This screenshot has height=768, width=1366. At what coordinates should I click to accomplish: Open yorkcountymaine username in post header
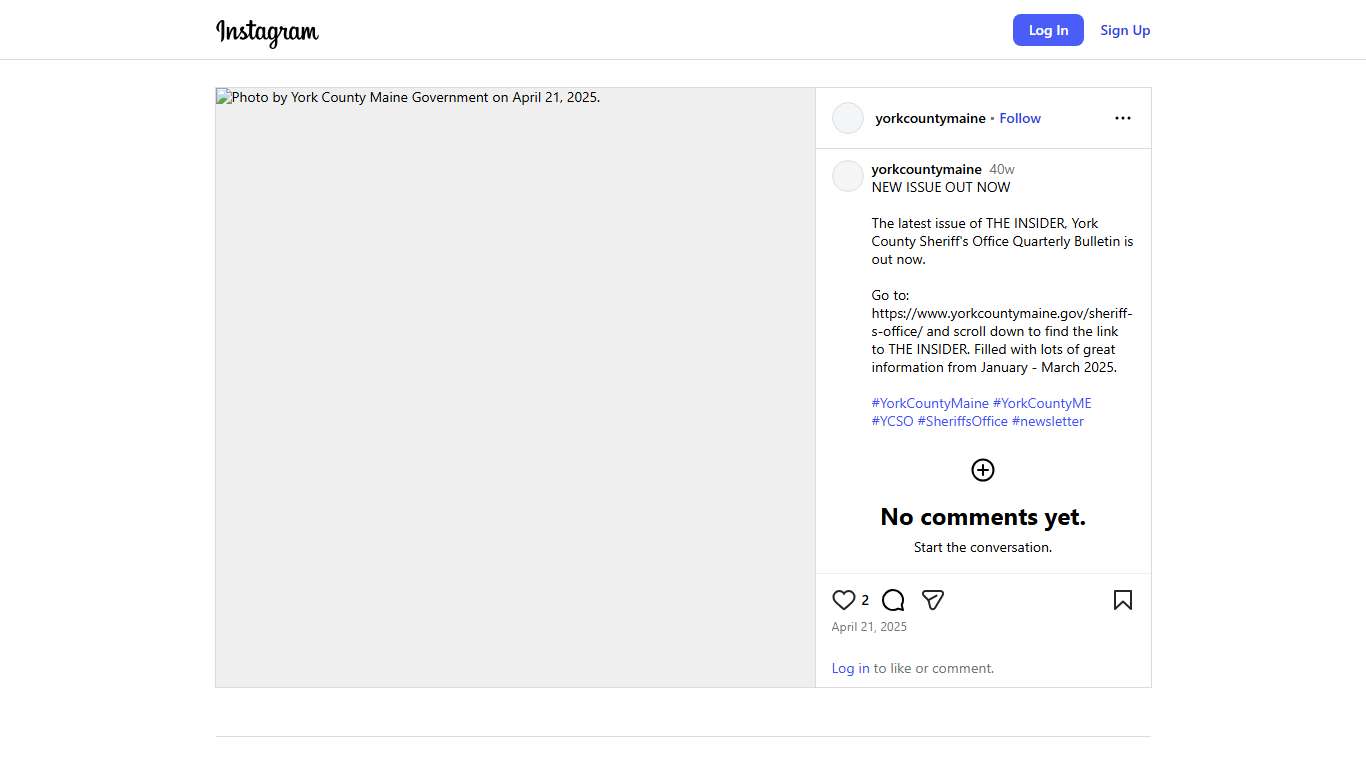[930, 118]
